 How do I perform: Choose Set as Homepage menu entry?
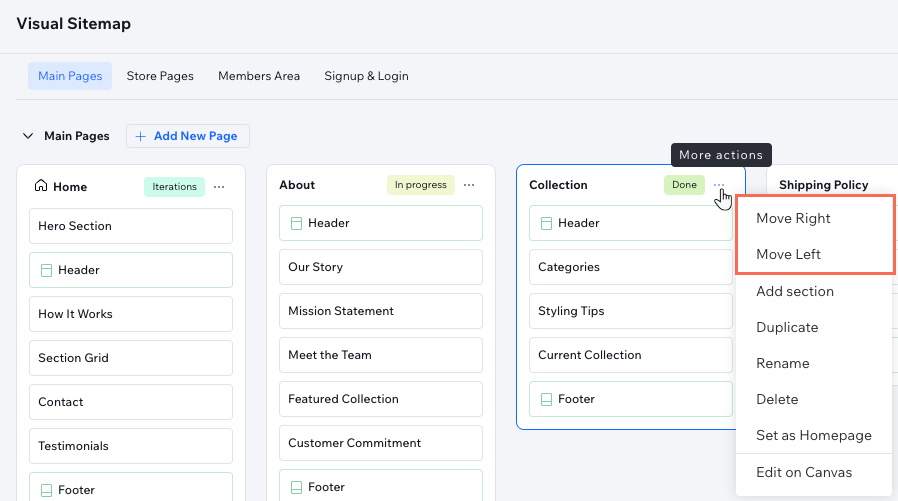click(x=813, y=436)
